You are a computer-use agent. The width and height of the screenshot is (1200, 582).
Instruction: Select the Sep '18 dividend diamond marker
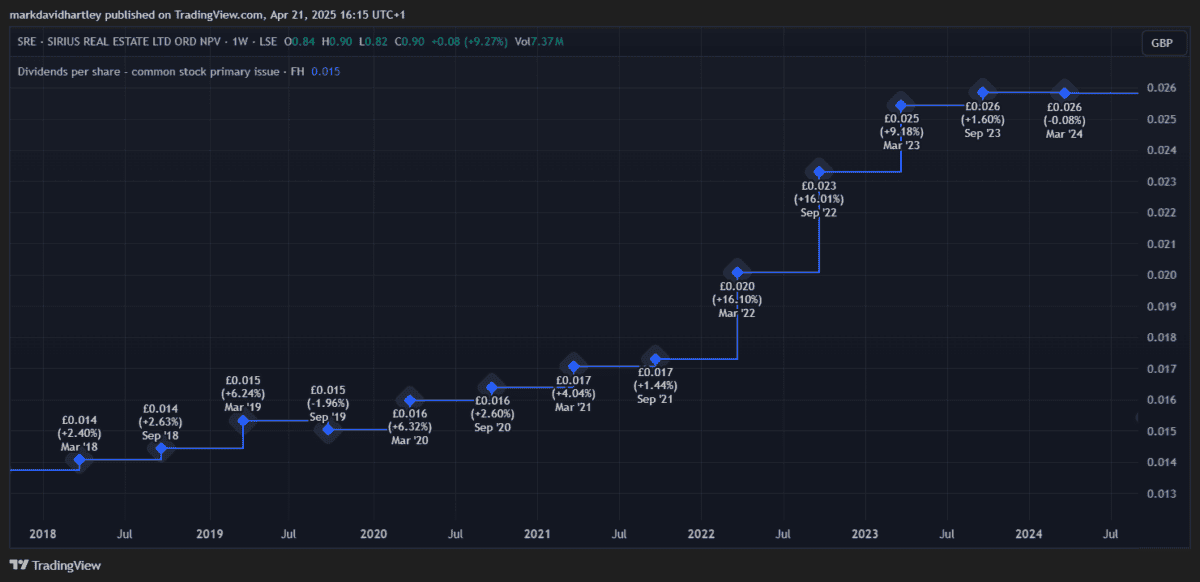[x=162, y=448]
